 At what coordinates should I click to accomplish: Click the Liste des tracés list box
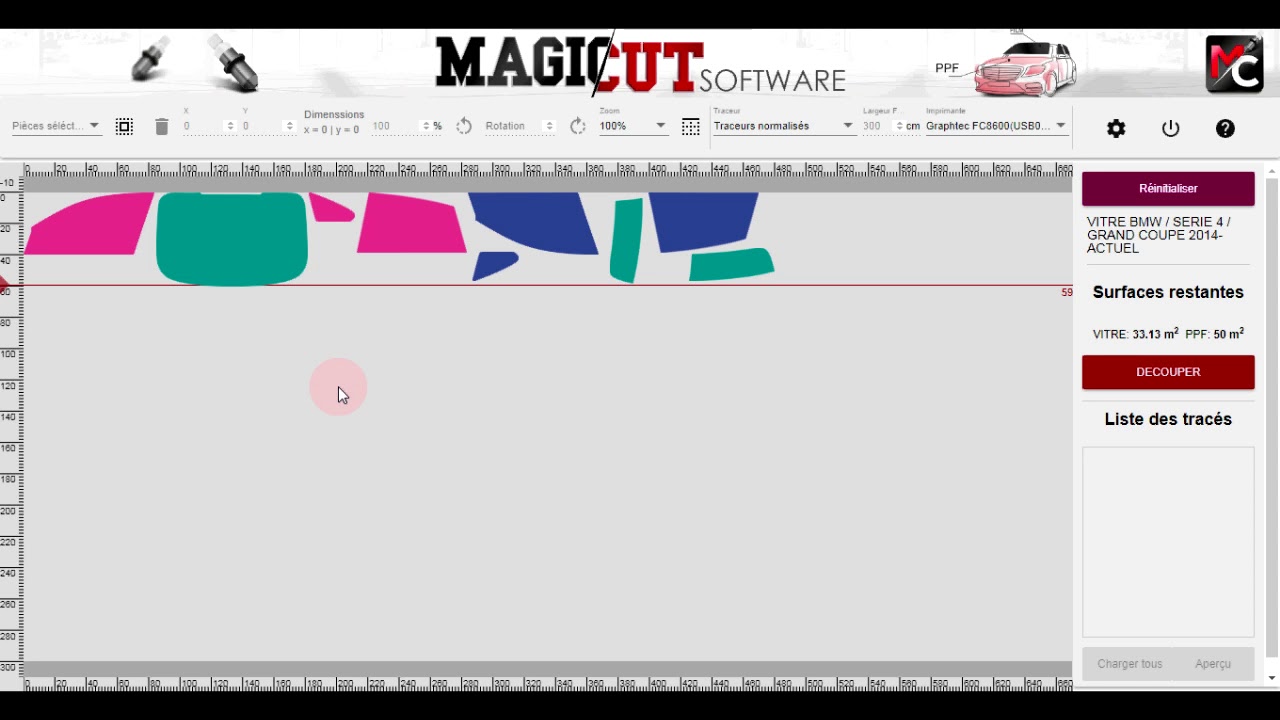click(x=1168, y=542)
